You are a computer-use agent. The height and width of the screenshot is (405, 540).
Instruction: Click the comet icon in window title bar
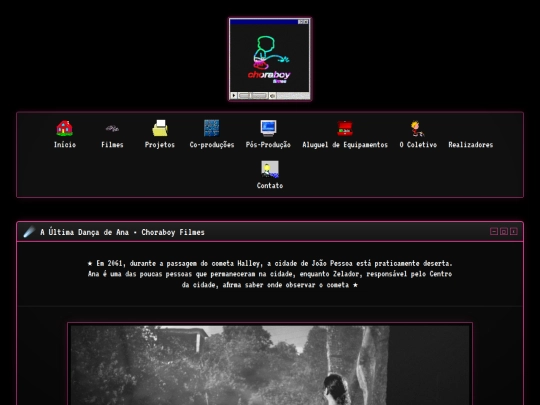(x=29, y=231)
